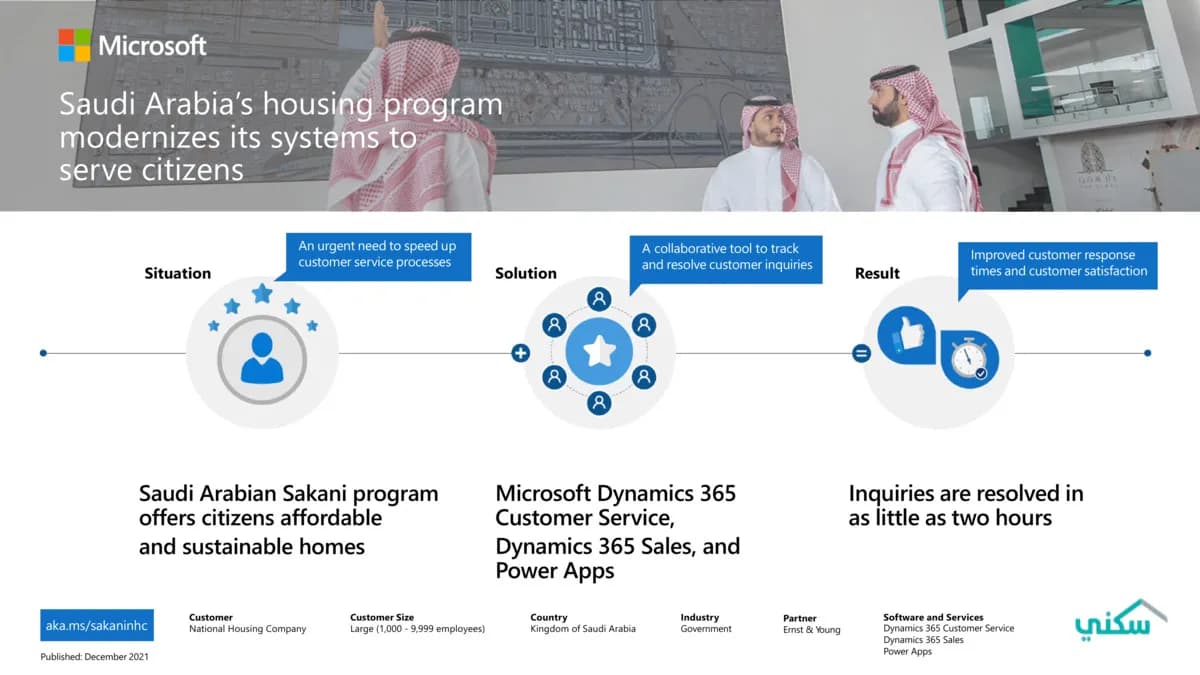Click the Situation heading
The height and width of the screenshot is (675, 1200).
coord(178,273)
